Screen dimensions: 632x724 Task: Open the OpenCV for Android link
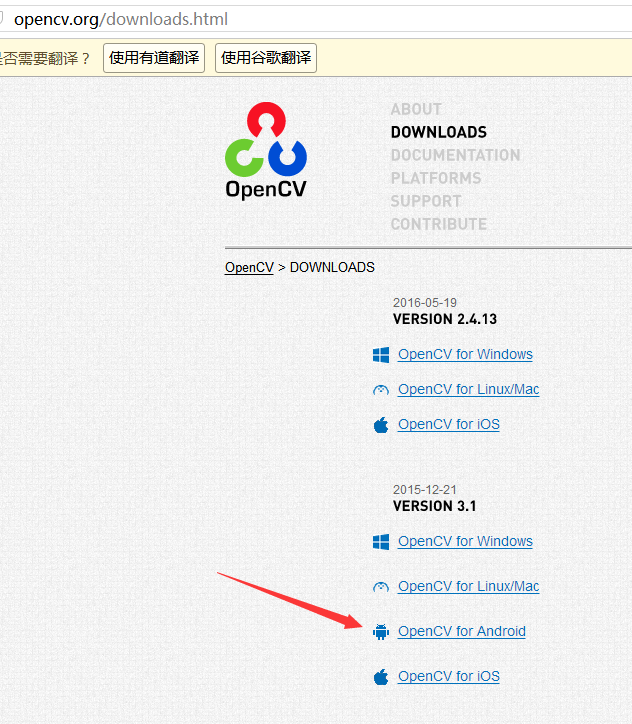pyautogui.click(x=462, y=631)
